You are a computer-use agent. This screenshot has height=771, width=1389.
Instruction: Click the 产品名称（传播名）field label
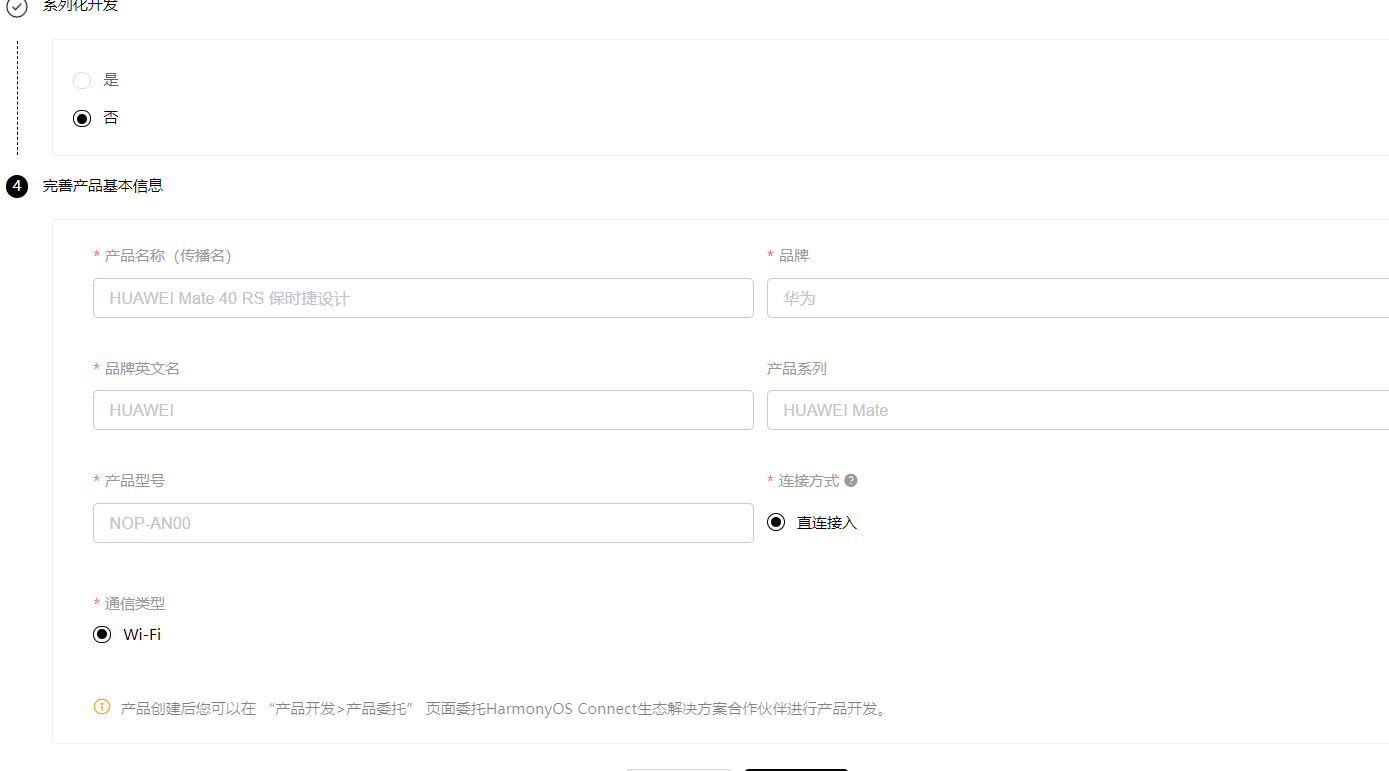point(168,256)
